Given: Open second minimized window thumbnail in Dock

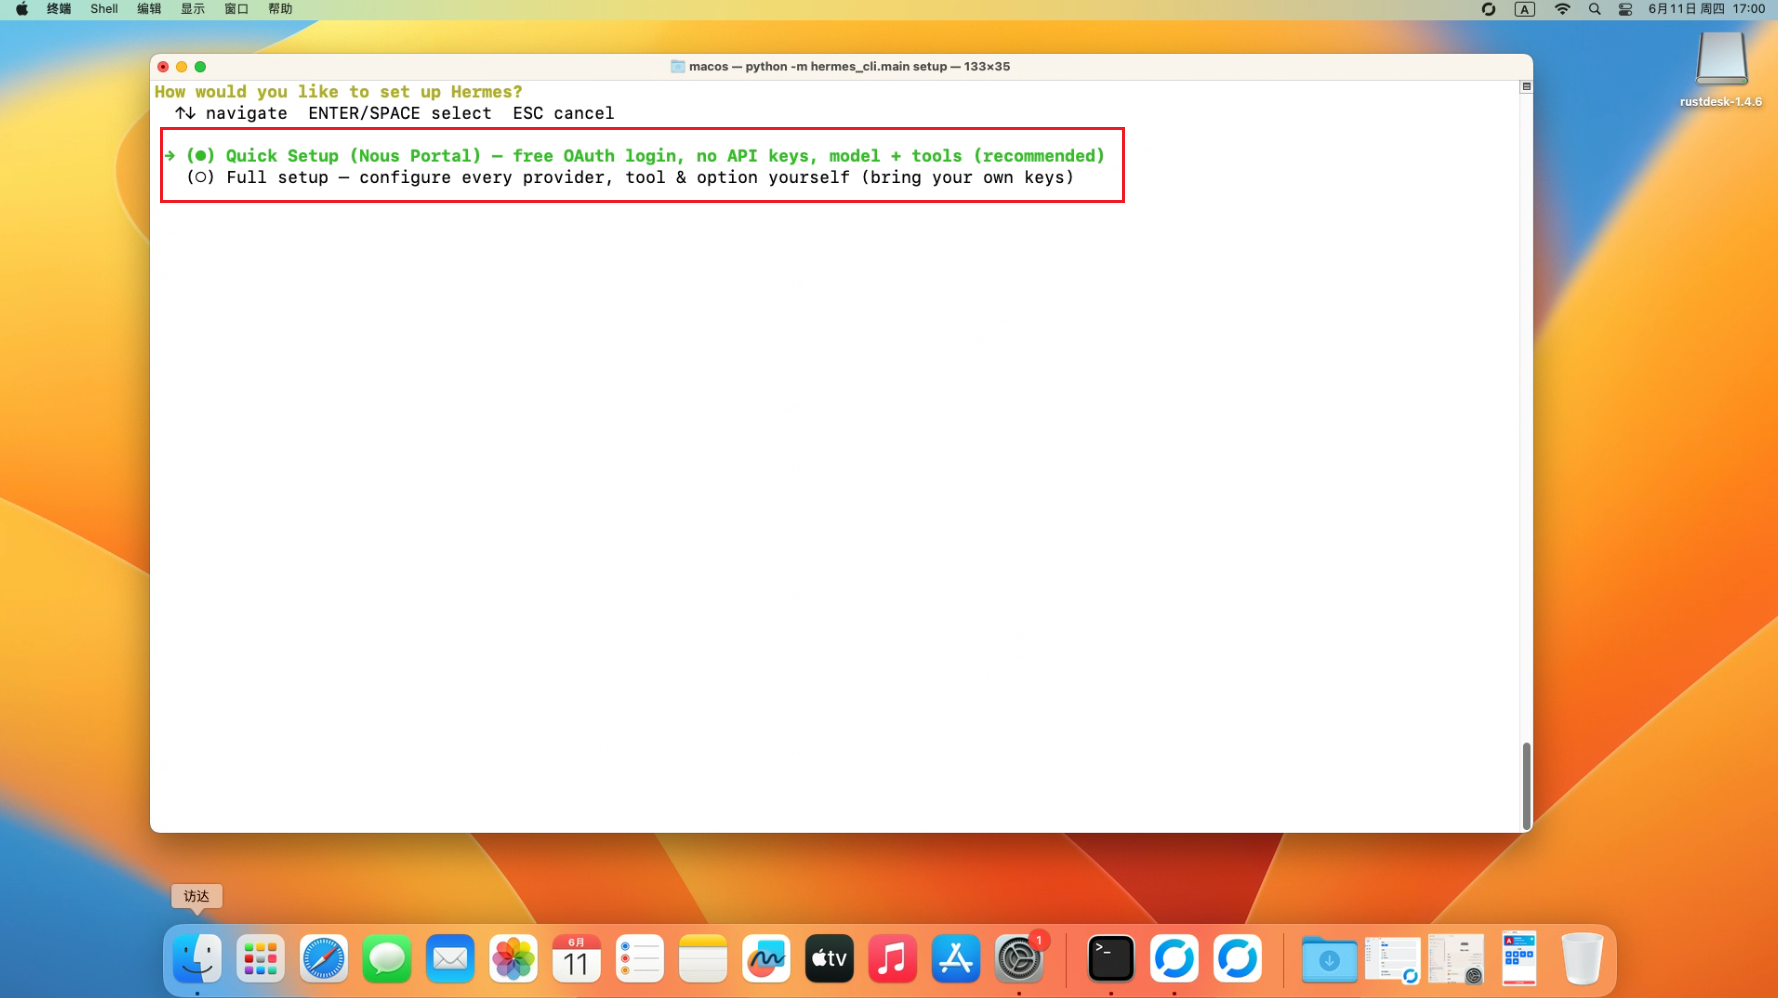Looking at the screenshot, I should pos(1456,960).
